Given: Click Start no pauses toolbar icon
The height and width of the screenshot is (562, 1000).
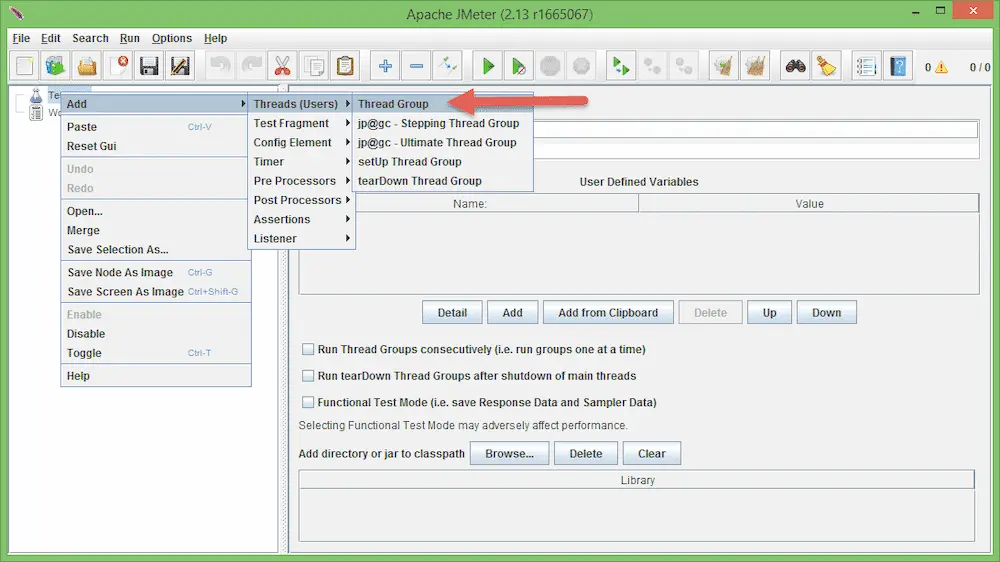Looking at the screenshot, I should (x=518, y=66).
